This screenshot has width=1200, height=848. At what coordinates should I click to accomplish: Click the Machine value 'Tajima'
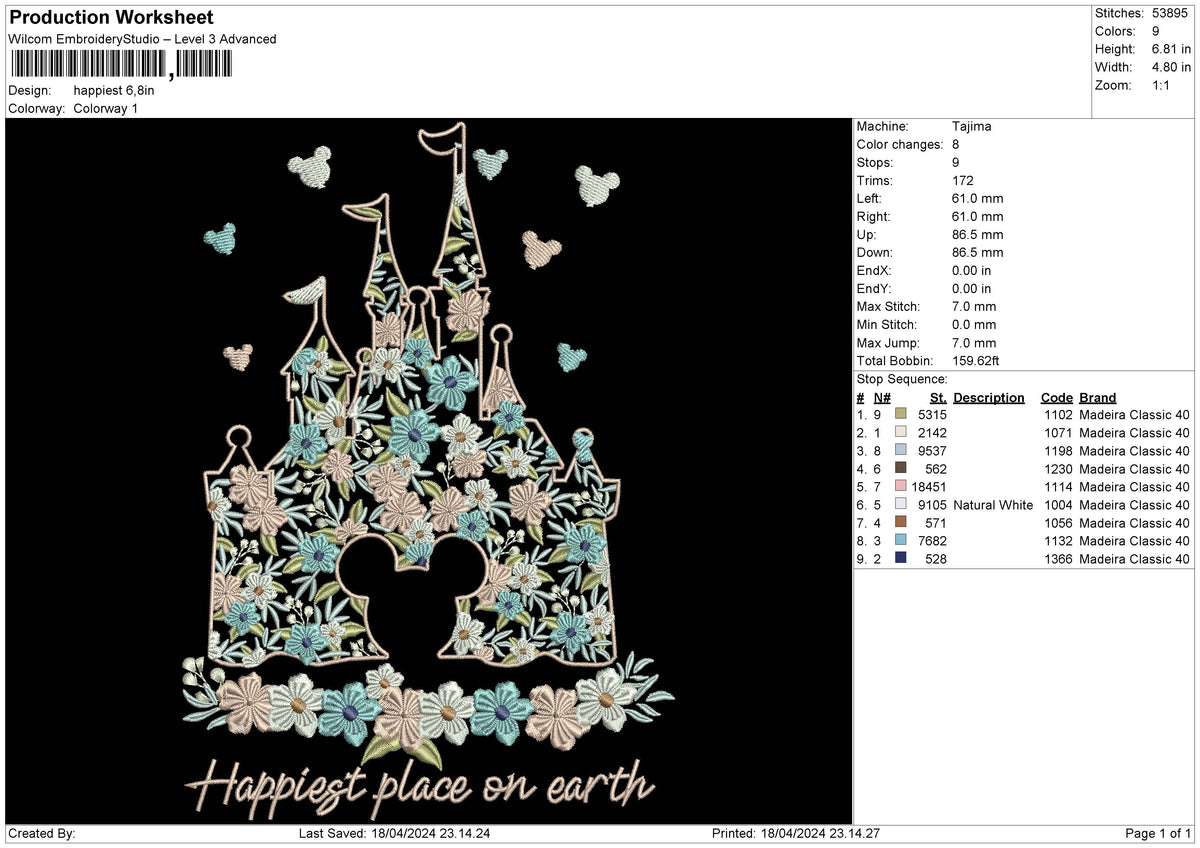coord(972,127)
